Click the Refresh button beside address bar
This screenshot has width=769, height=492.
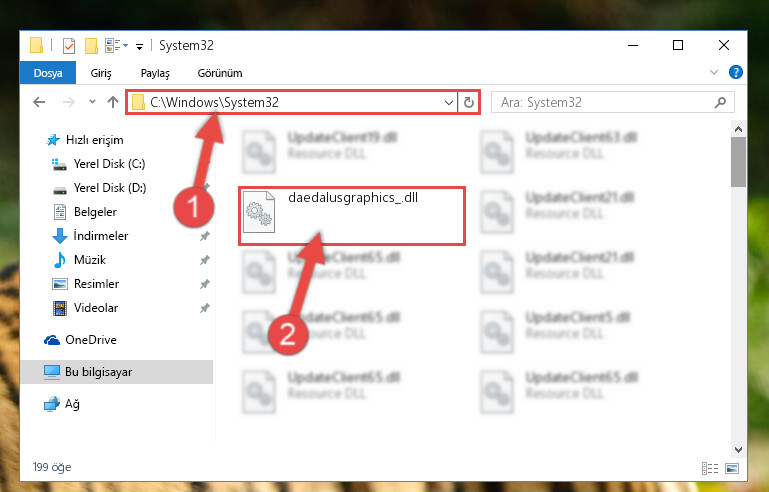pyautogui.click(x=468, y=103)
